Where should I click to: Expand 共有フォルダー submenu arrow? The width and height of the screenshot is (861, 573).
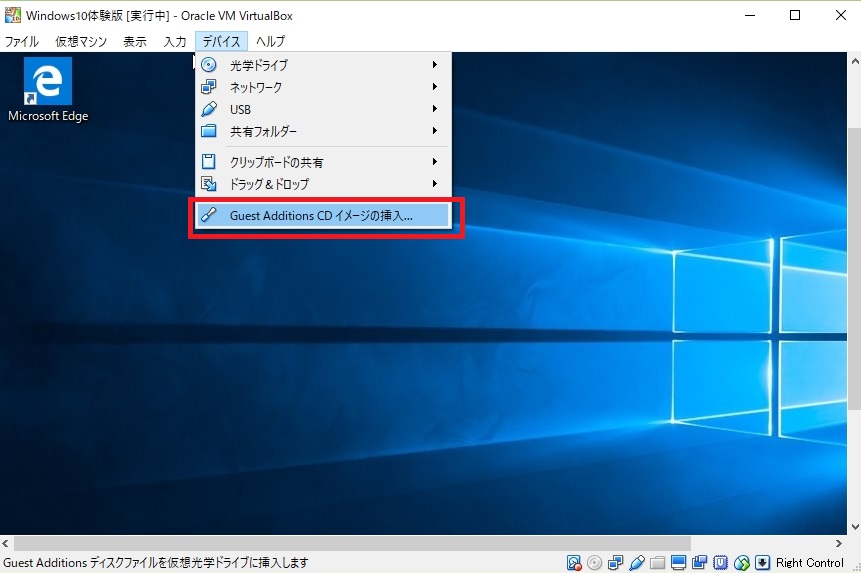[434, 131]
